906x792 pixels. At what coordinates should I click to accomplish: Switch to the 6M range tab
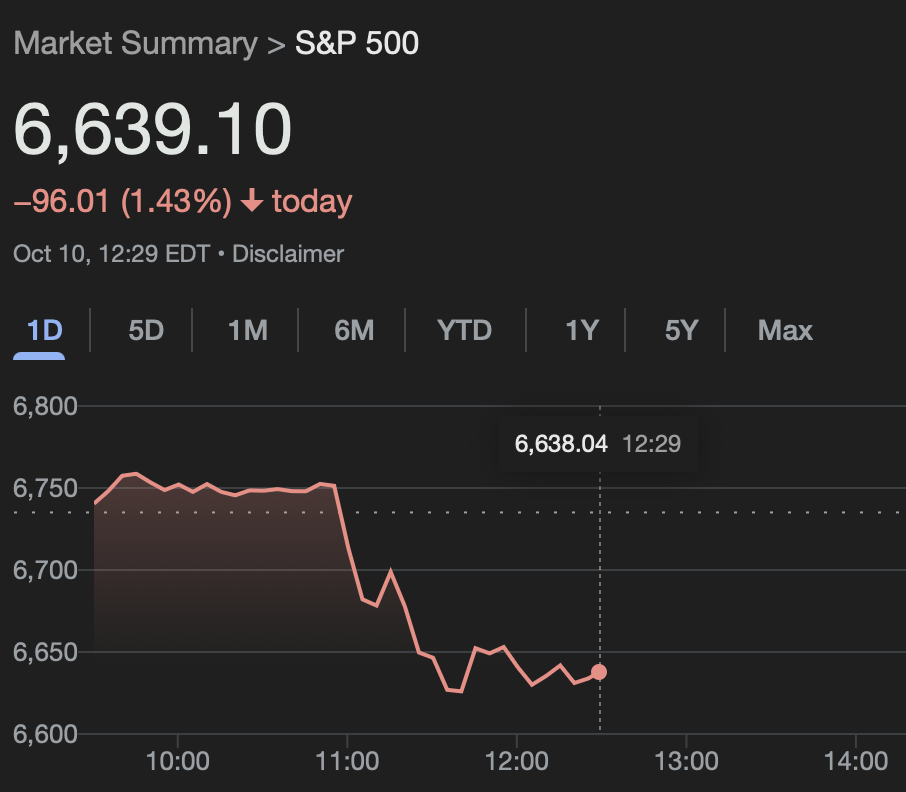354,330
